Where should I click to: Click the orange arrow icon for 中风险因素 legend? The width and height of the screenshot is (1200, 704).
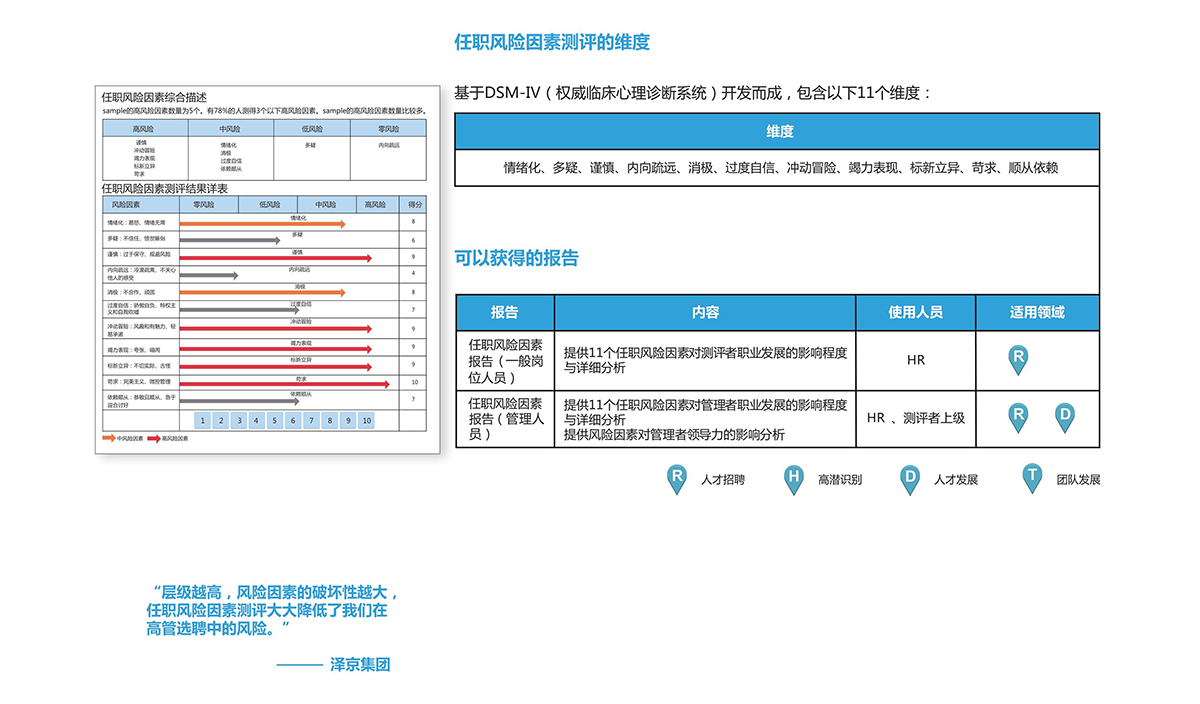pos(108,438)
